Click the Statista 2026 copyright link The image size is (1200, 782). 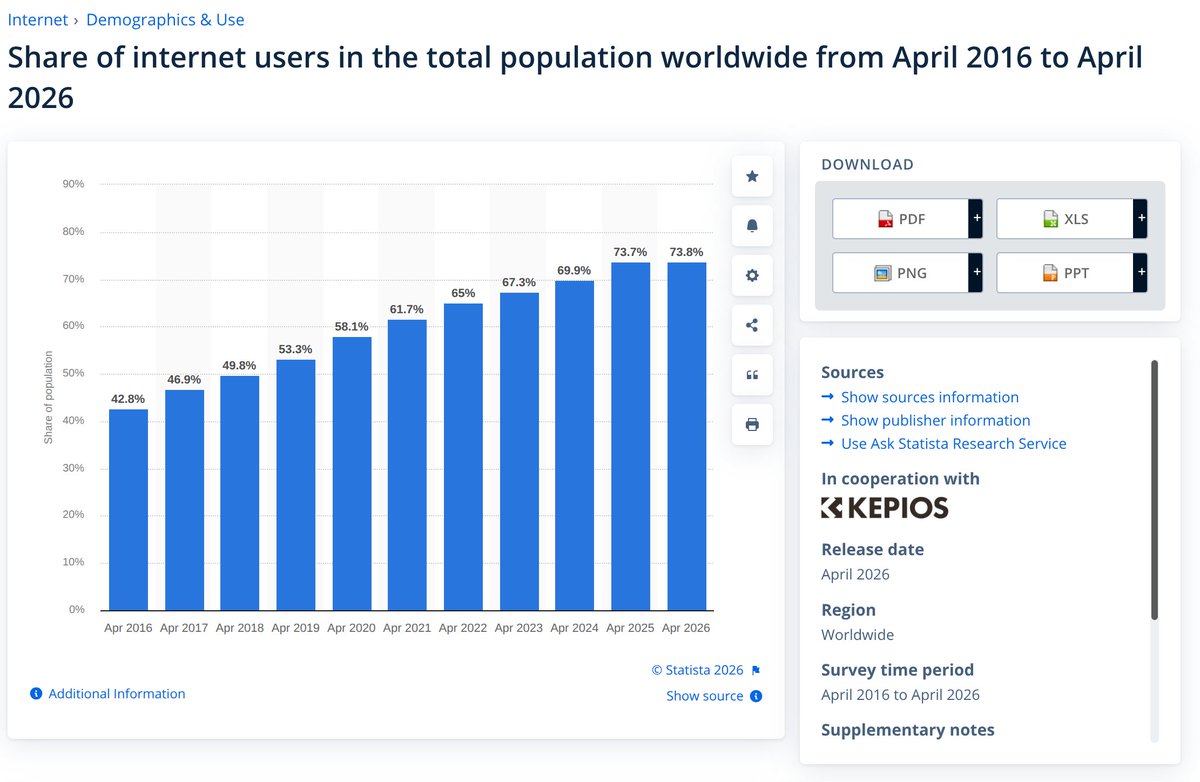pyautogui.click(x=698, y=670)
